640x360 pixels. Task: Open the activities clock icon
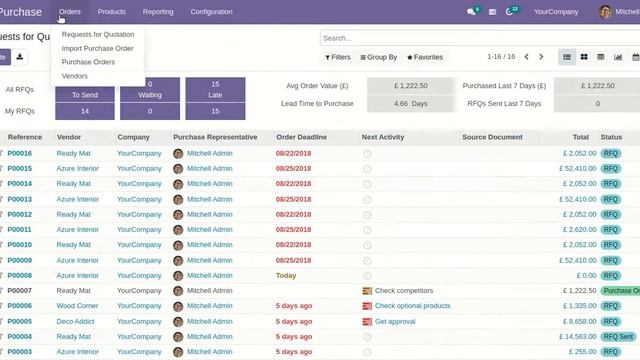[x=509, y=12]
